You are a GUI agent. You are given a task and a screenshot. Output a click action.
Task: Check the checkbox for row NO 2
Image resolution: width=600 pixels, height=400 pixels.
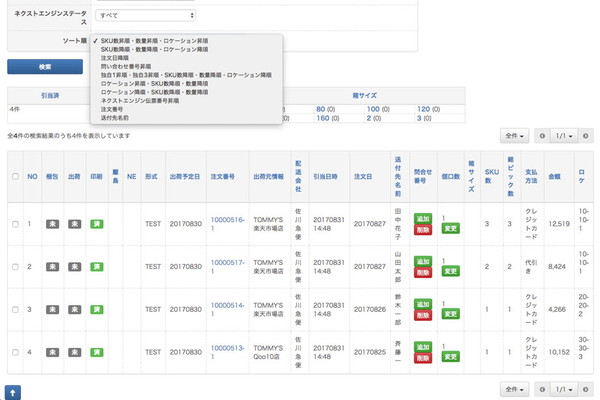click(15, 267)
